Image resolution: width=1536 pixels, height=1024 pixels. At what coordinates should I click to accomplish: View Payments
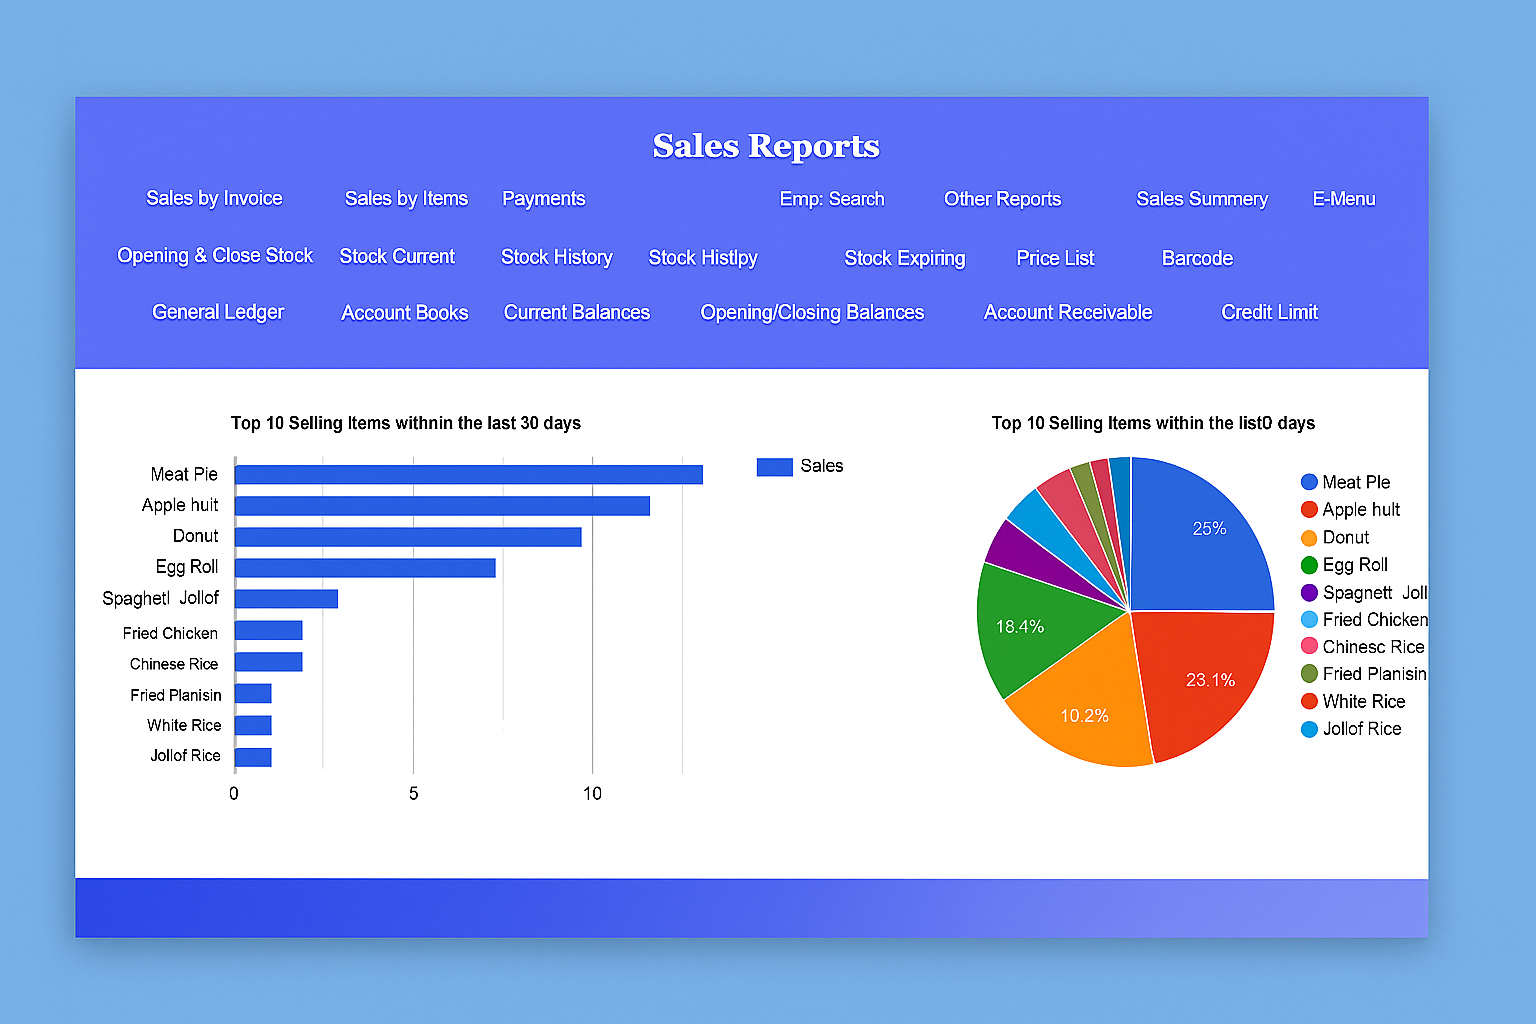click(543, 198)
